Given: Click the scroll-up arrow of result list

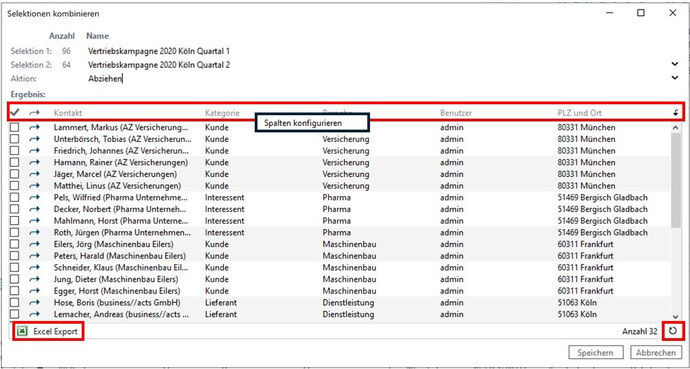Looking at the screenshot, I should coord(676,128).
